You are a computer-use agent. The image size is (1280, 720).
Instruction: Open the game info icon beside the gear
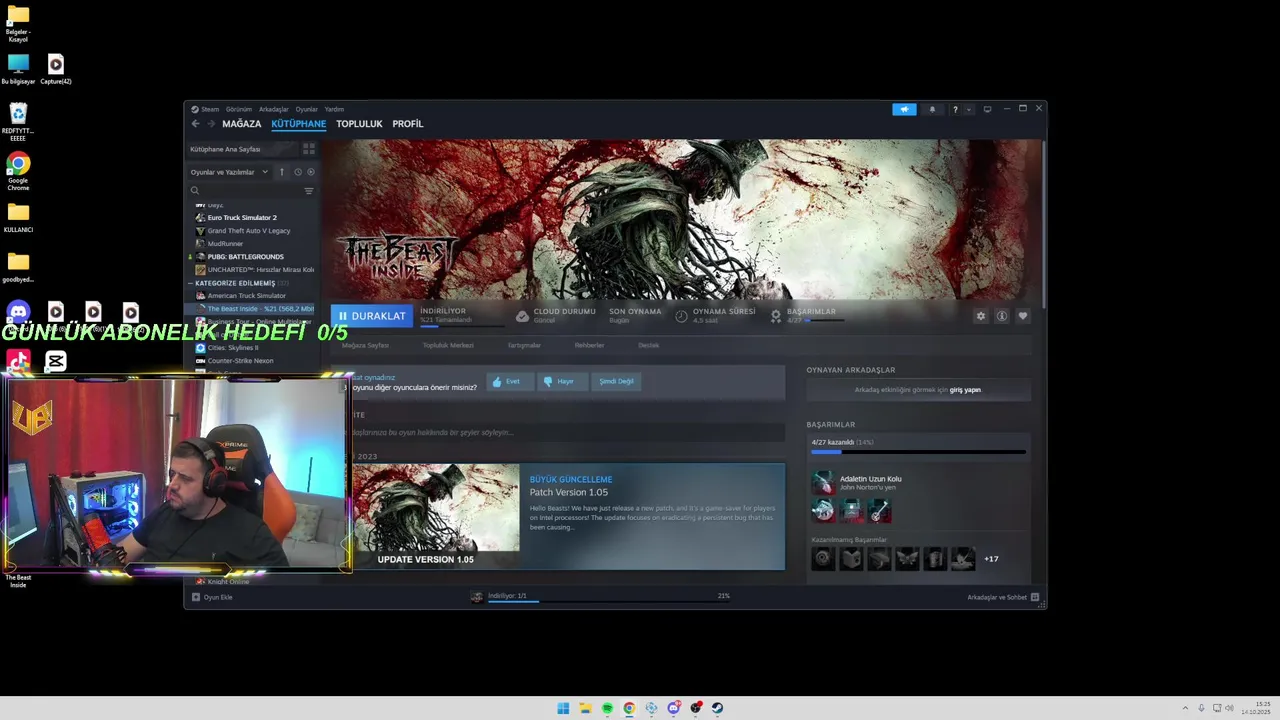1002,316
